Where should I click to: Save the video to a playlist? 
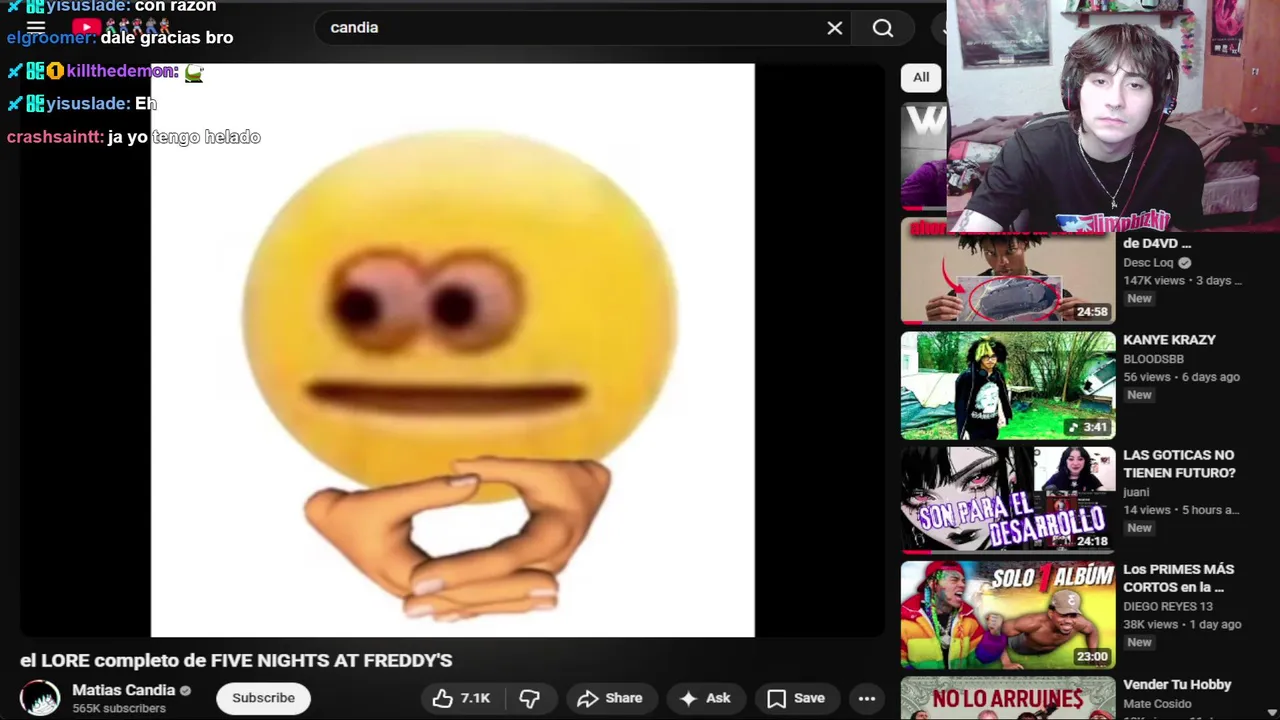[x=796, y=698]
